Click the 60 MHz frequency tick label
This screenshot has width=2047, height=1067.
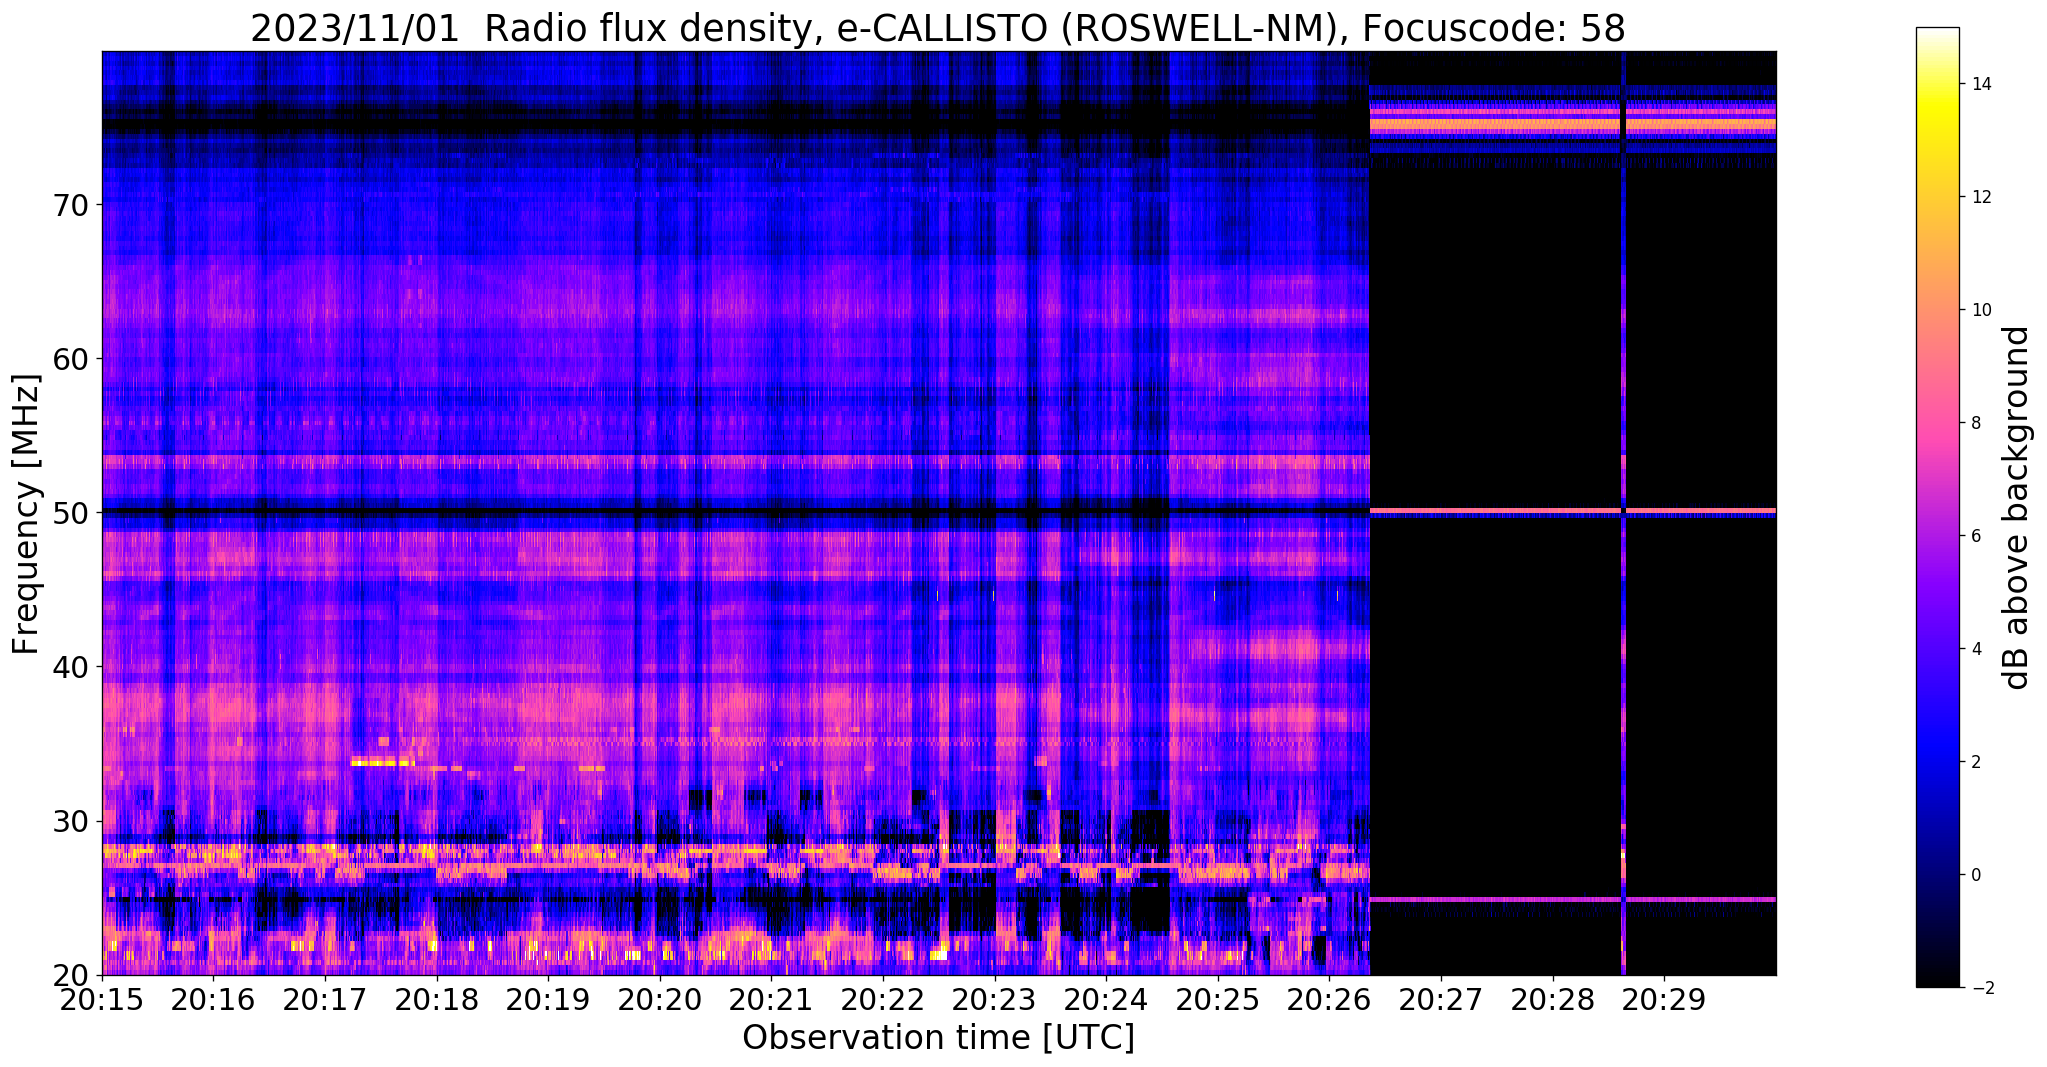(x=71, y=359)
